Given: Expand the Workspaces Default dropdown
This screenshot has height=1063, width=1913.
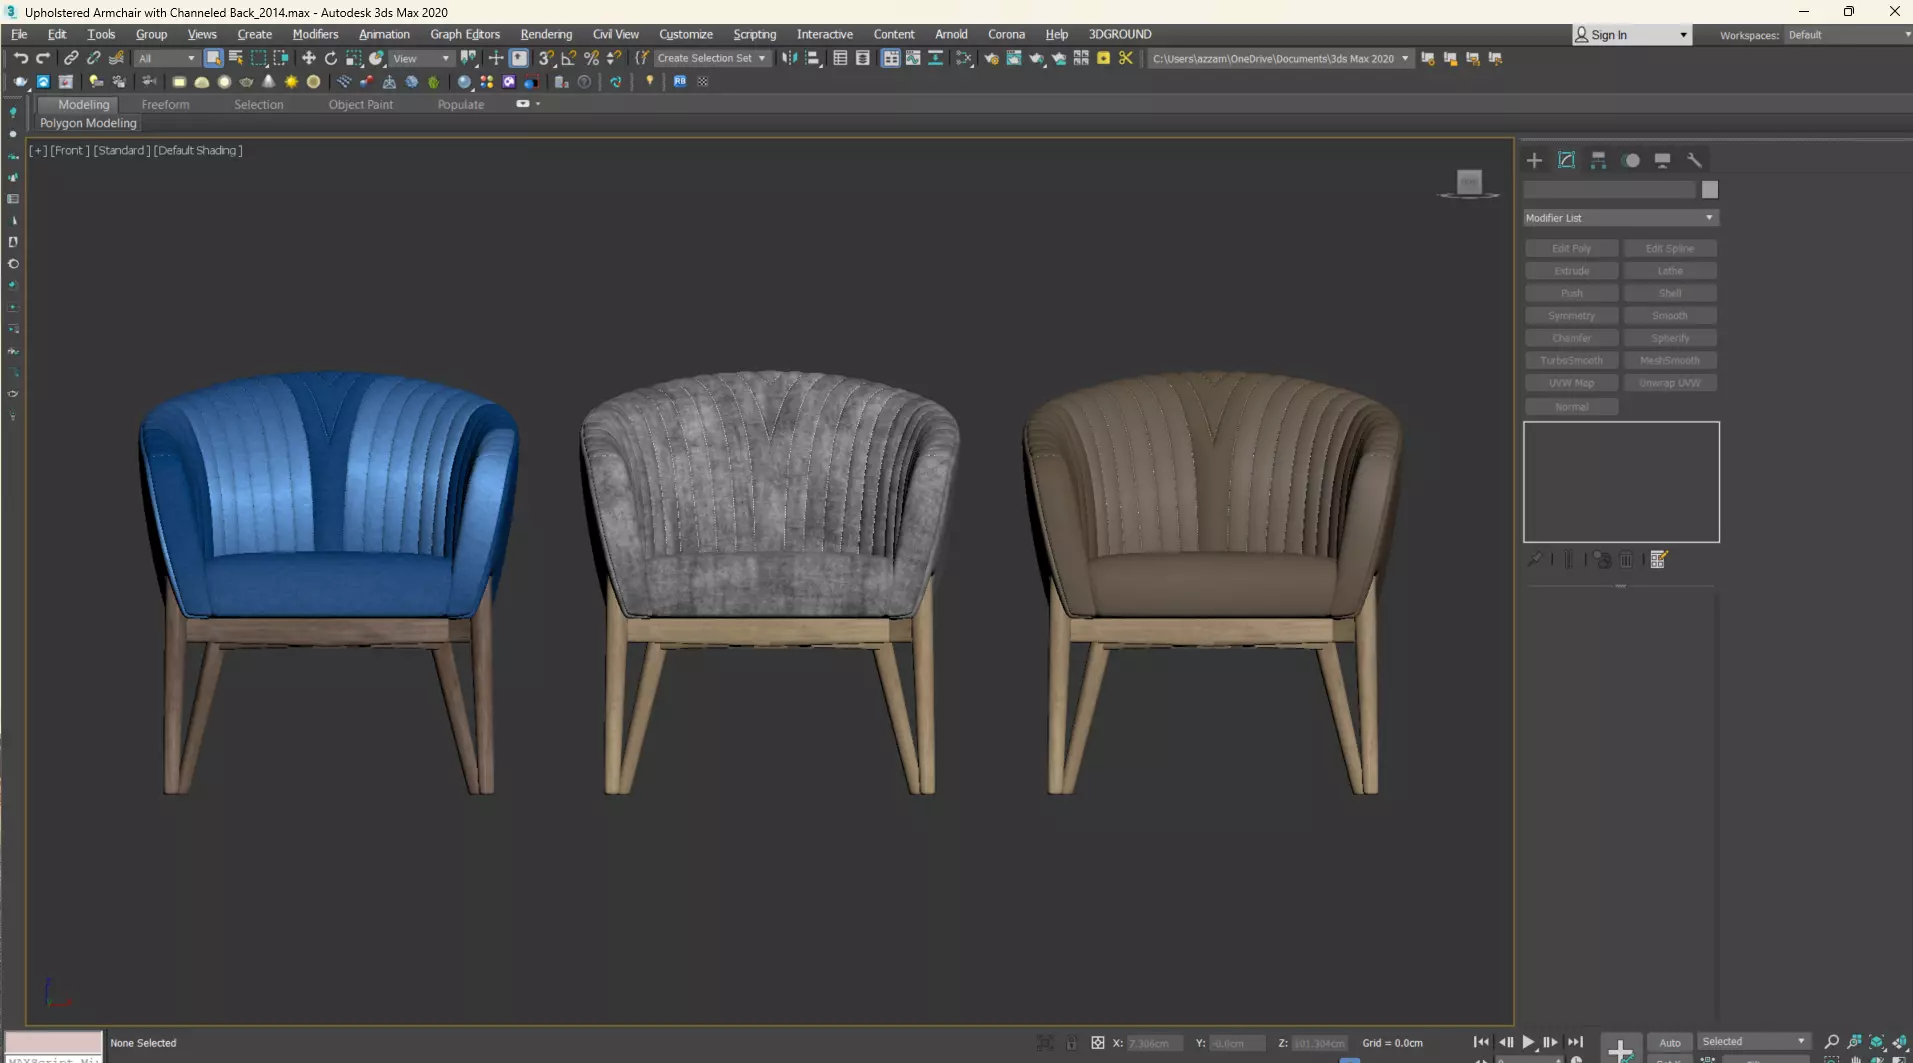Looking at the screenshot, I should coord(1848,35).
